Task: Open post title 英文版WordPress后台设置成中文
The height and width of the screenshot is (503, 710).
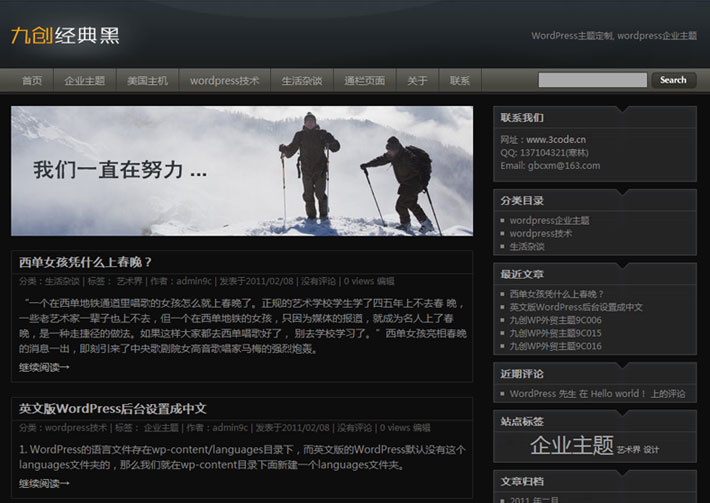Action: tap(112, 409)
